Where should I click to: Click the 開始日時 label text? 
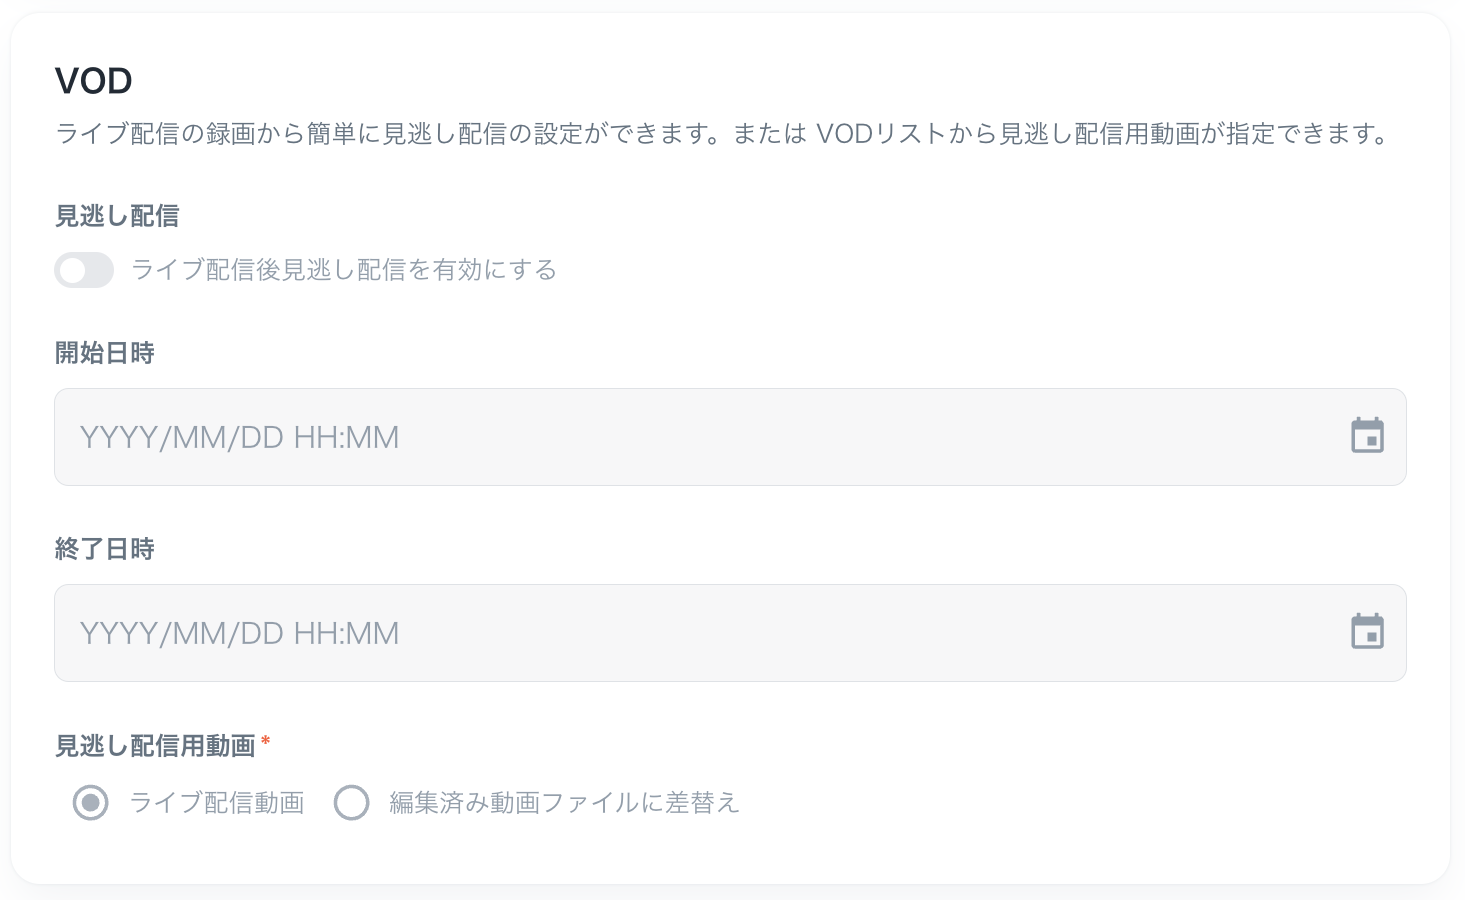click(x=104, y=352)
